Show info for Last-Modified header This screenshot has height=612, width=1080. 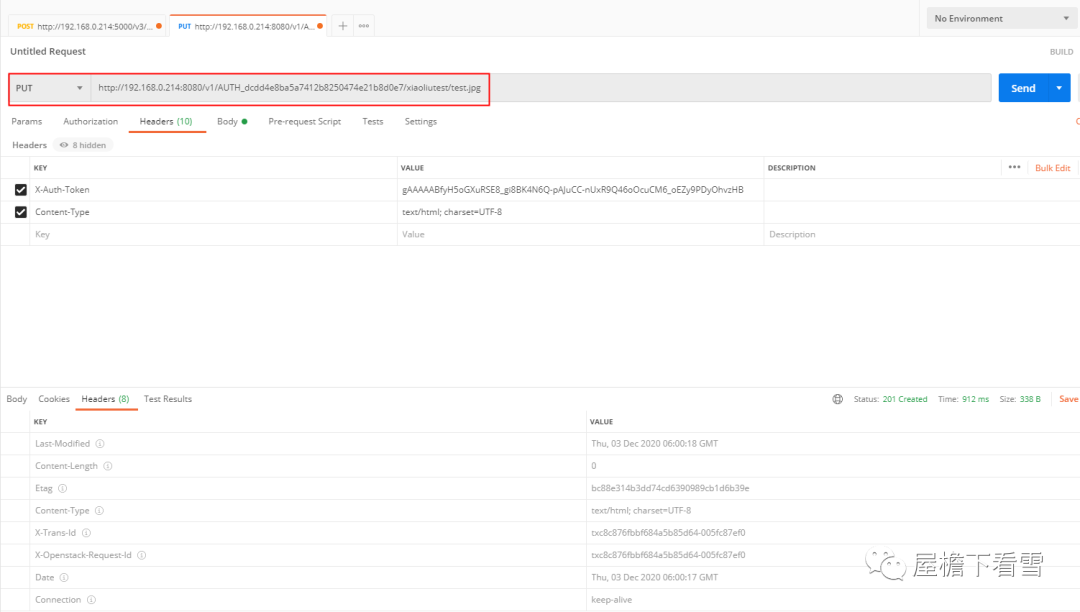point(100,444)
